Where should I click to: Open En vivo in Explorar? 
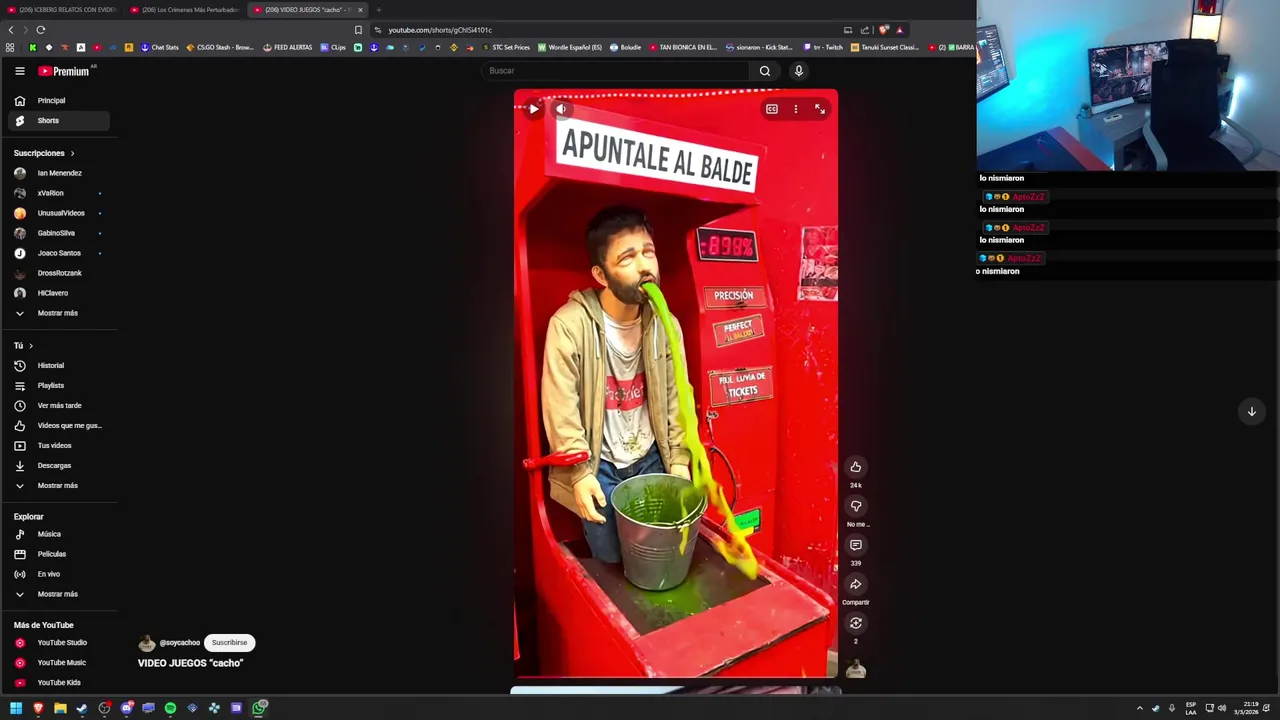[59, 574]
